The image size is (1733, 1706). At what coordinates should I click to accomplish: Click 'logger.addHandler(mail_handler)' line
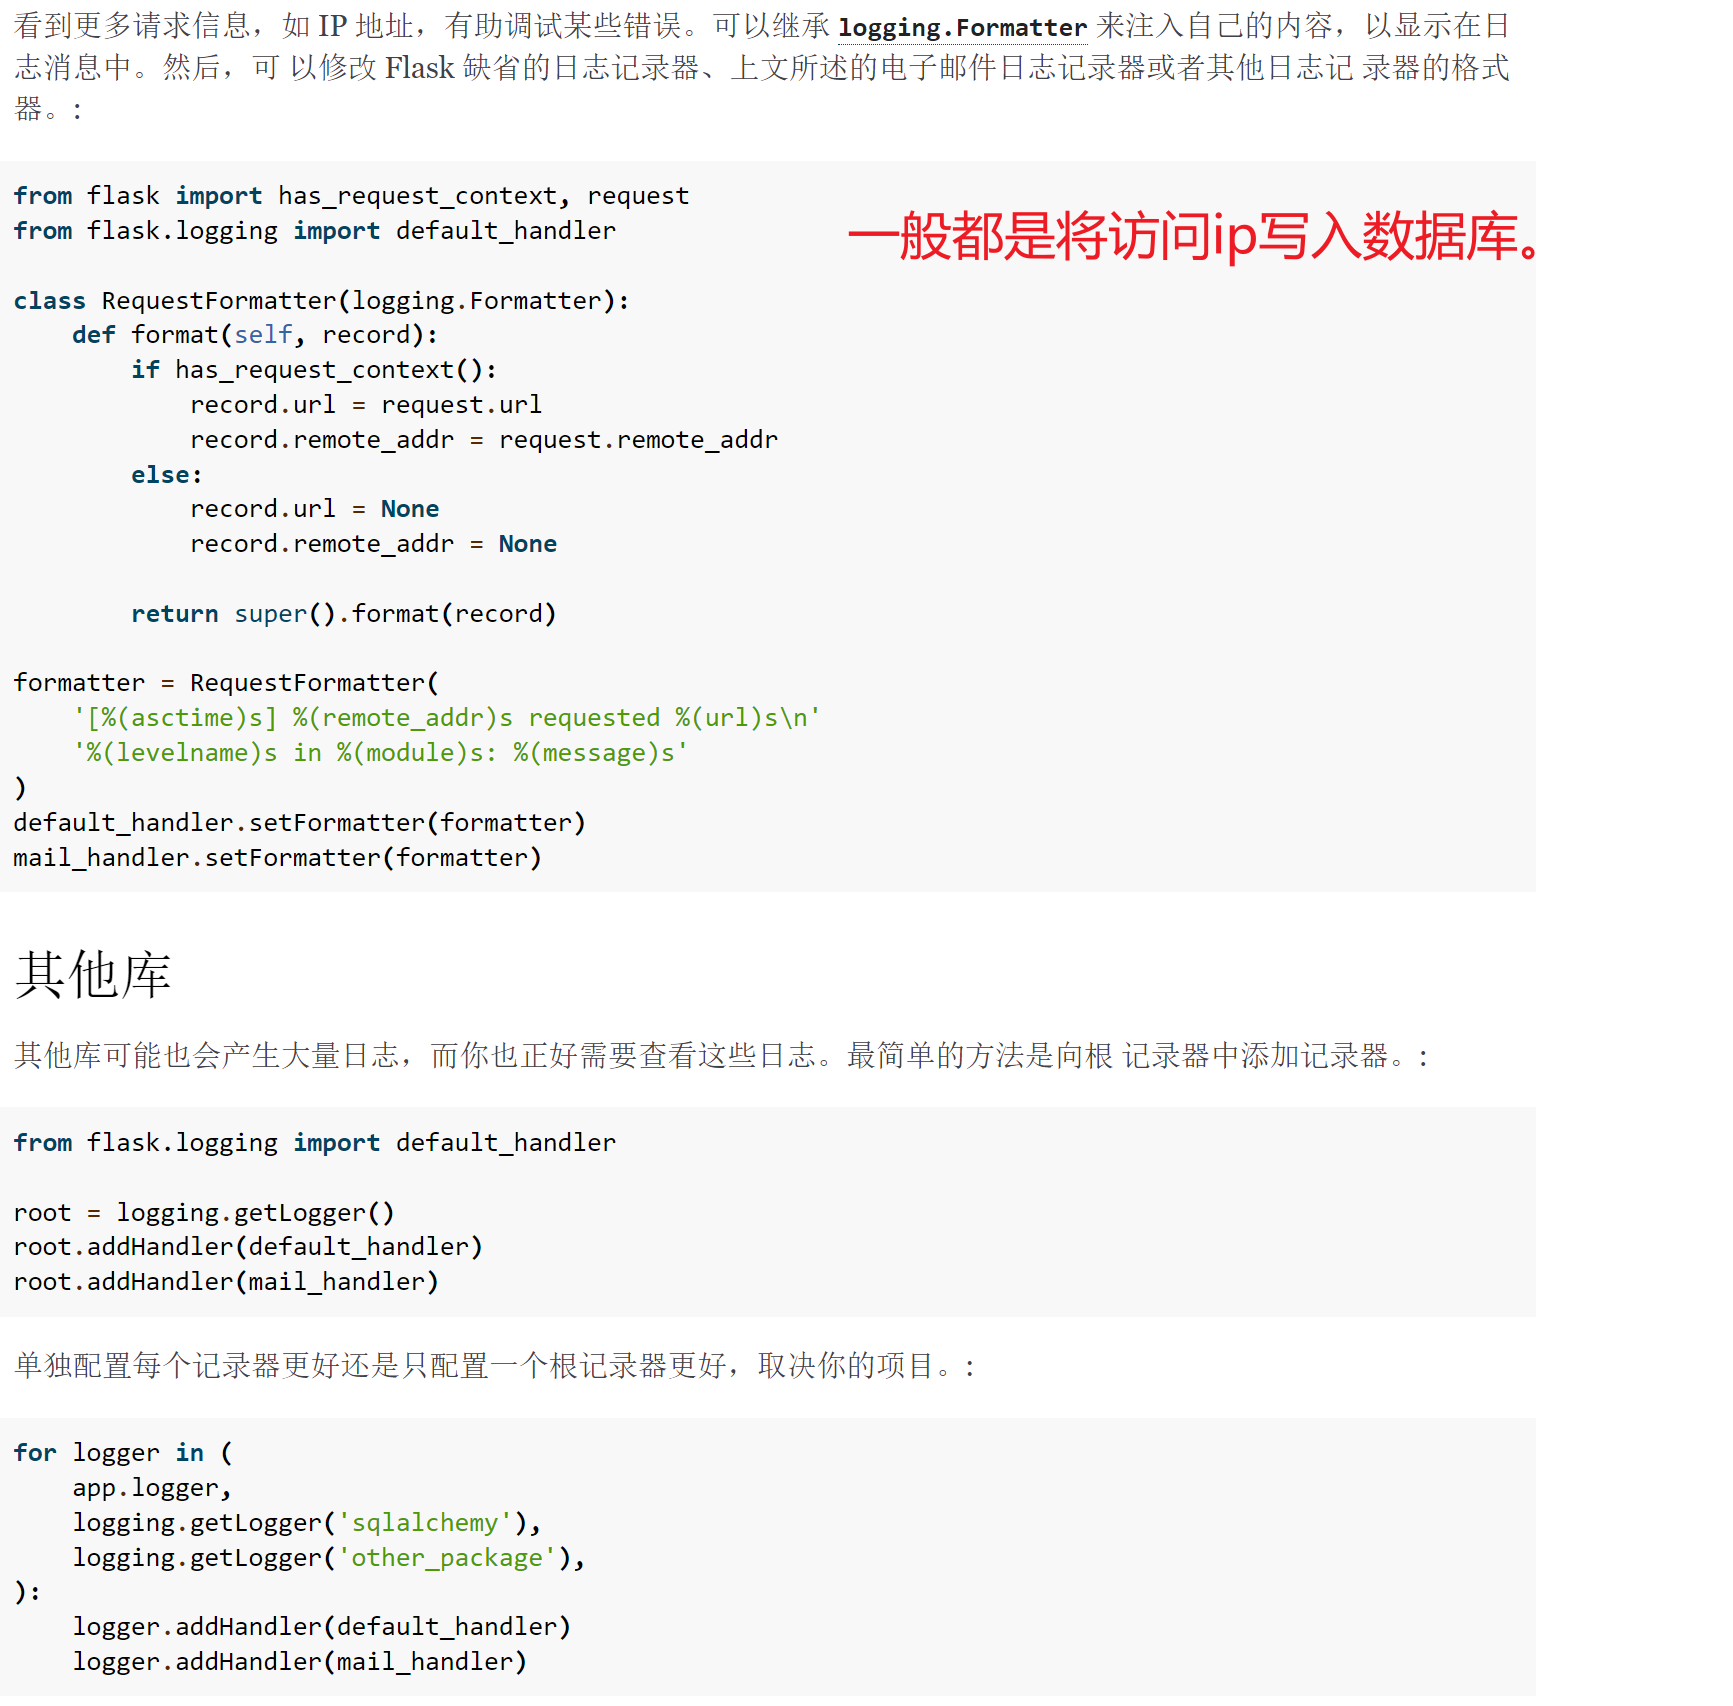click(299, 1662)
